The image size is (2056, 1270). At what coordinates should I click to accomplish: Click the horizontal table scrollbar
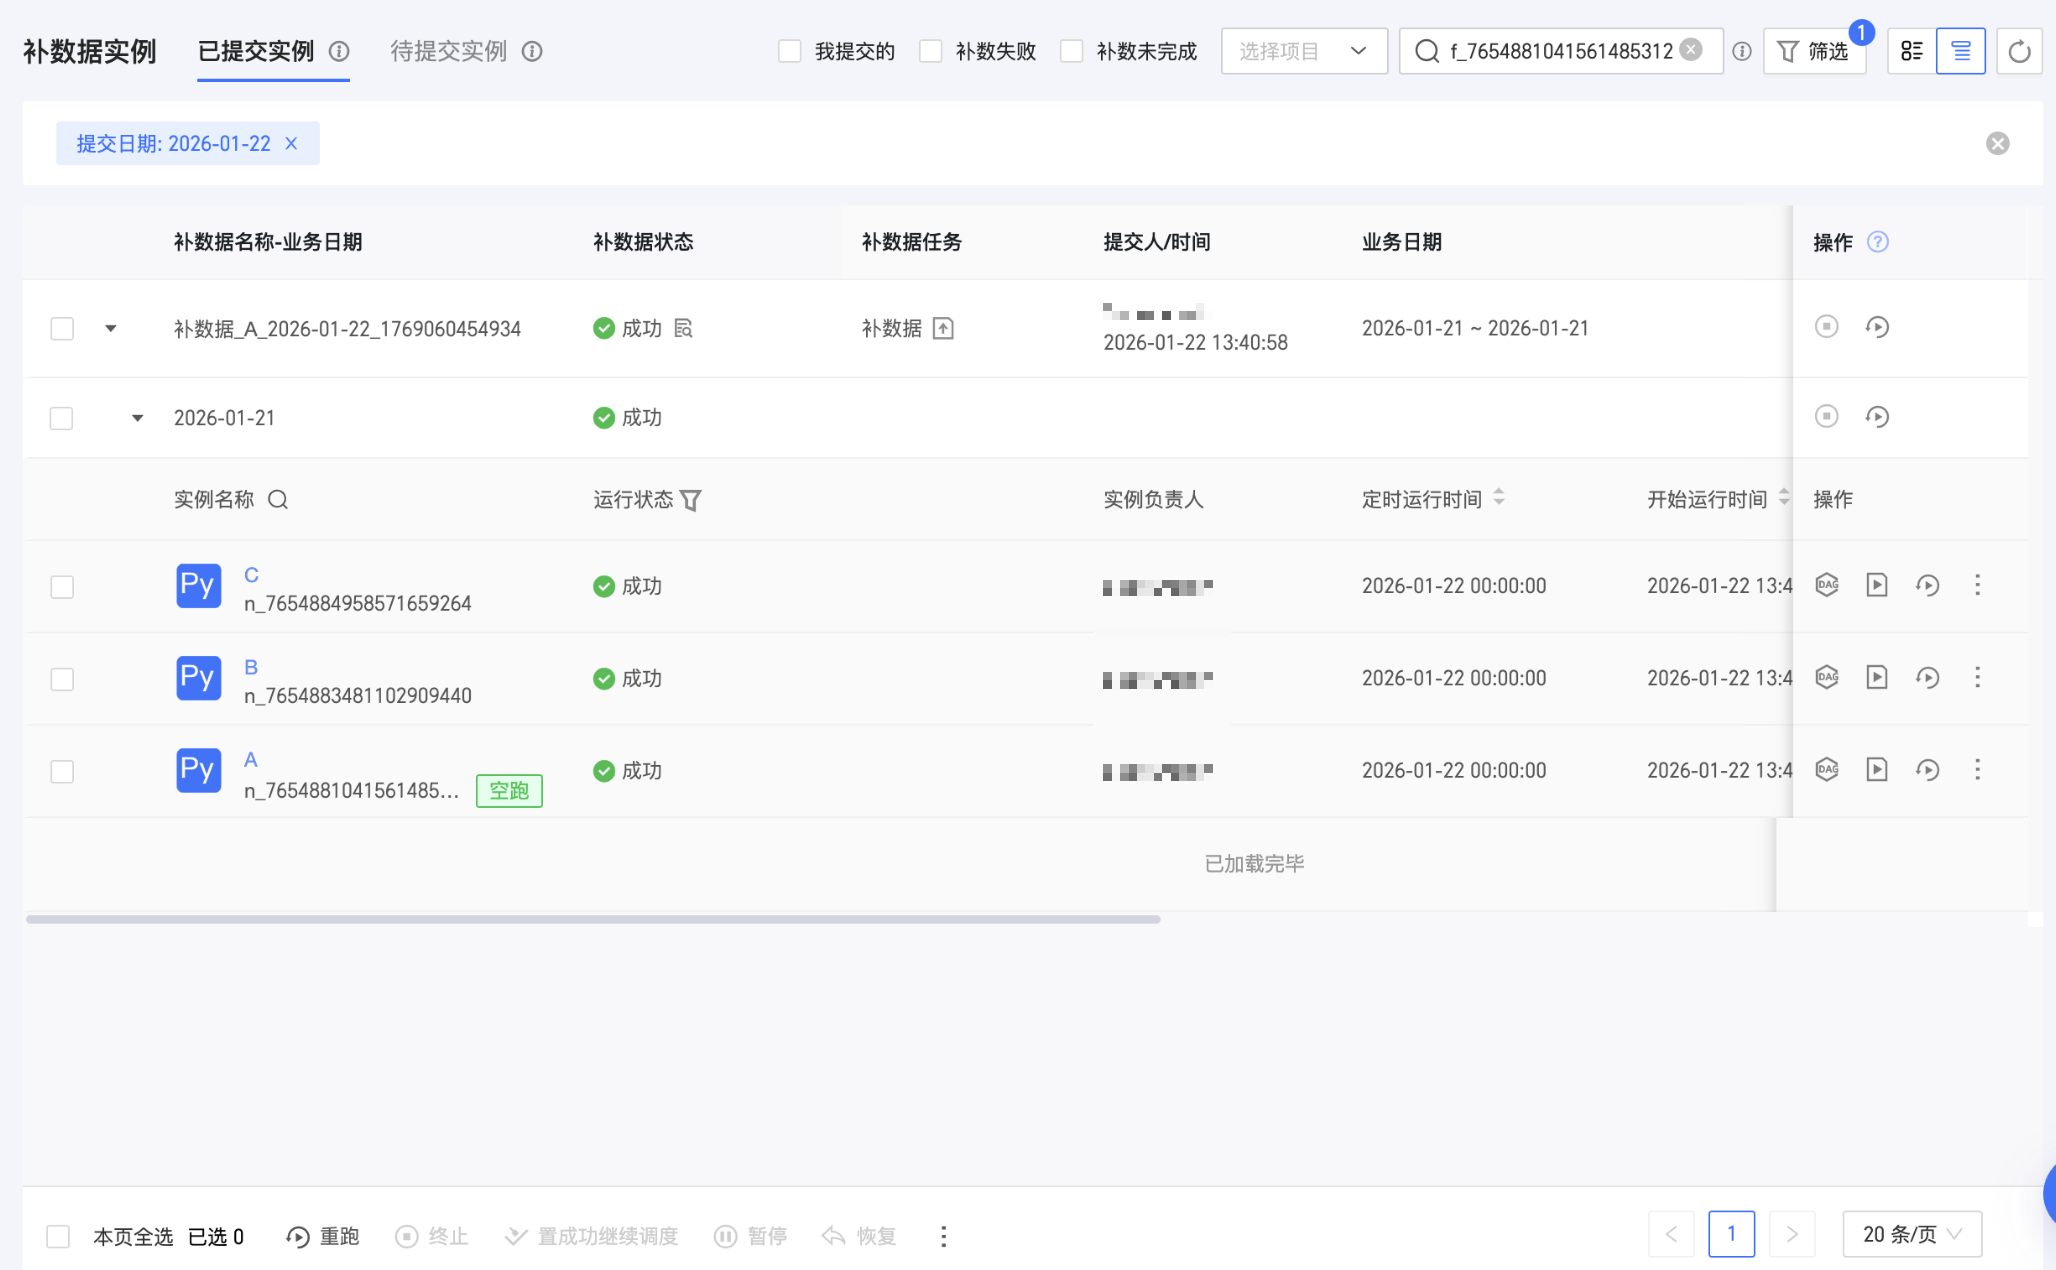point(592,919)
